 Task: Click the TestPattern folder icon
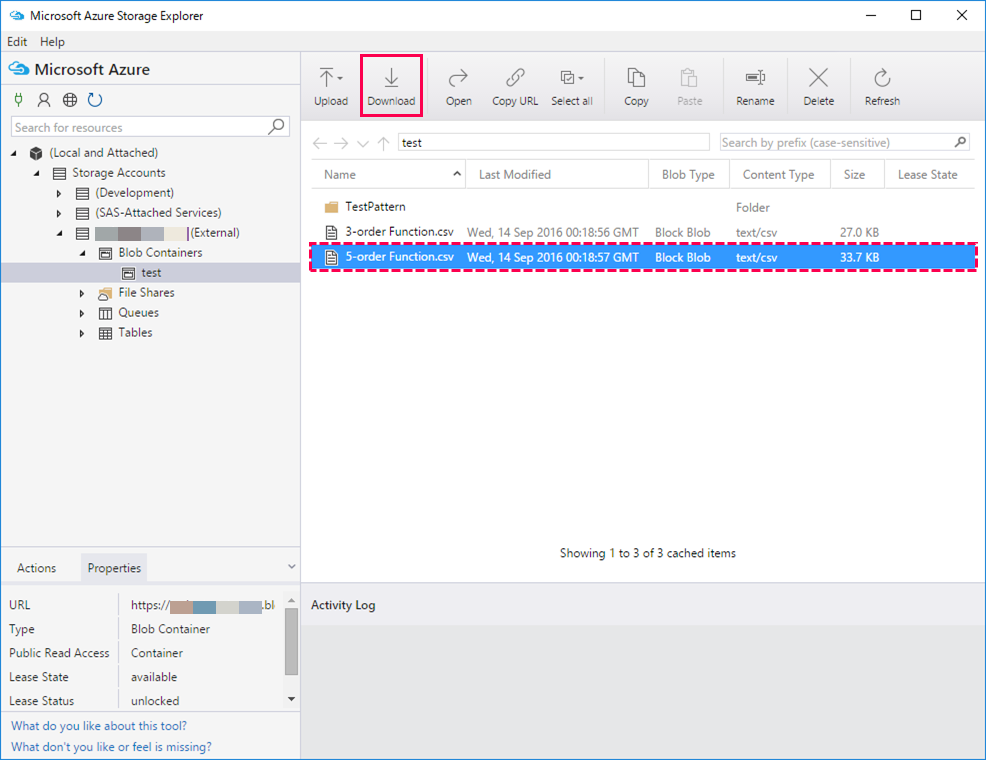point(331,207)
